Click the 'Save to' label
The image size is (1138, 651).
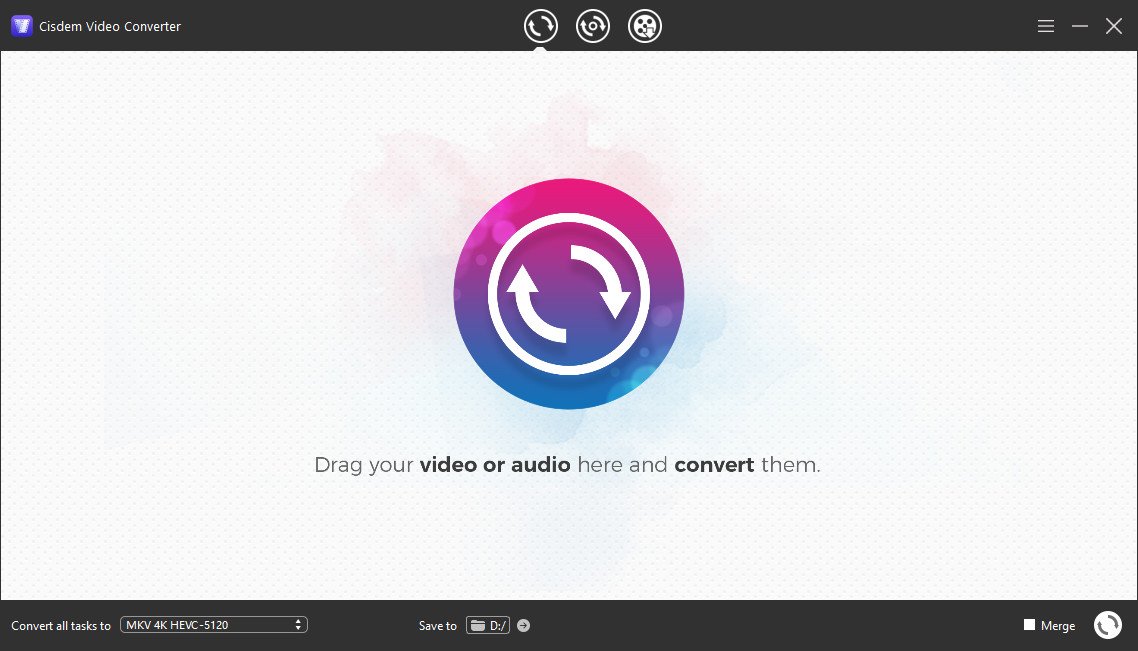coord(437,626)
